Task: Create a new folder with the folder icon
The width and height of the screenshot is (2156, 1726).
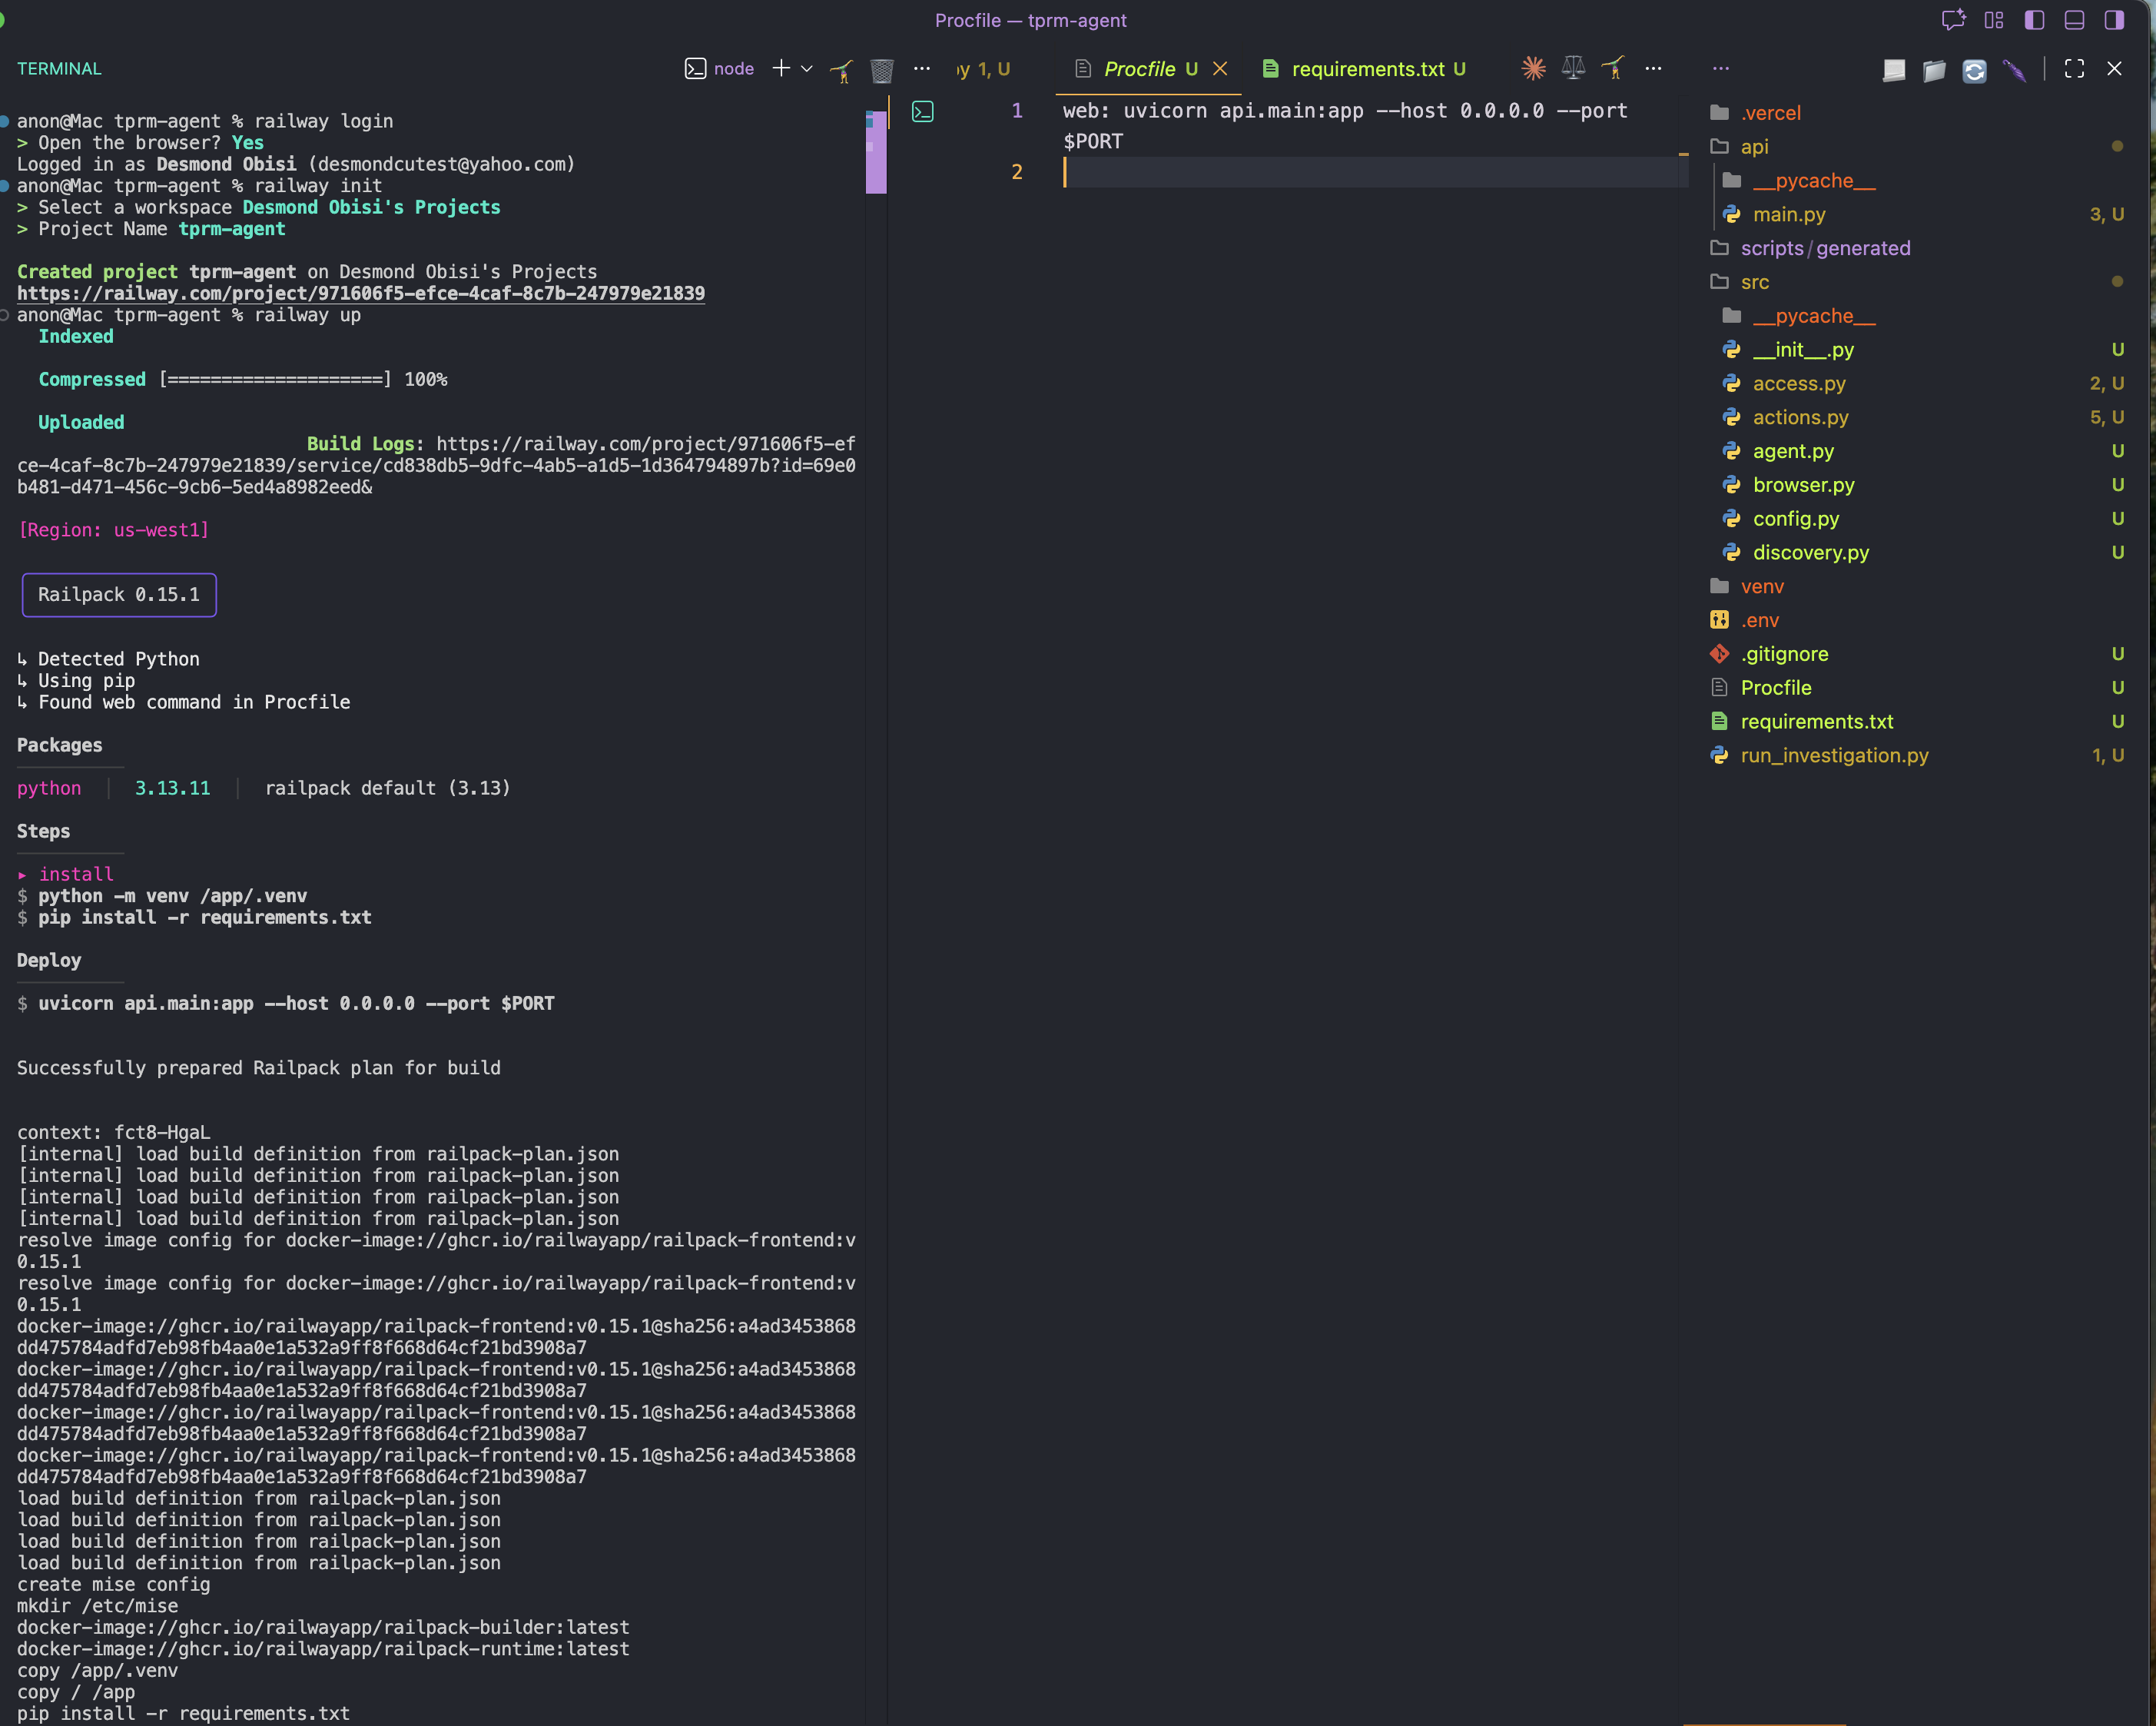Action: pyautogui.click(x=1934, y=71)
